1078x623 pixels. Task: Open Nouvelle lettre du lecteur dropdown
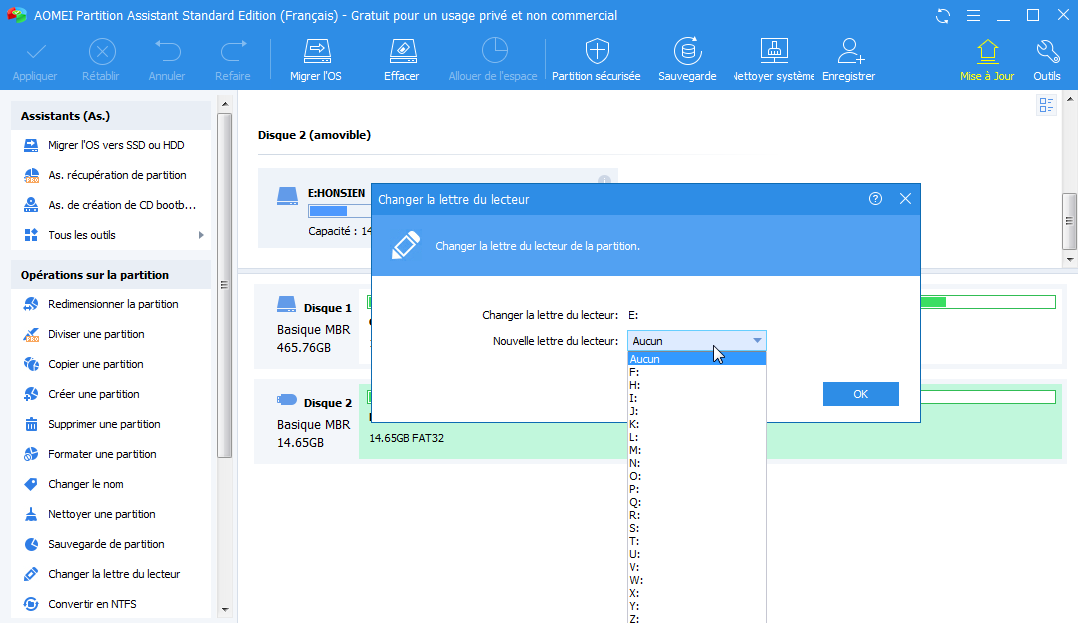pos(696,341)
